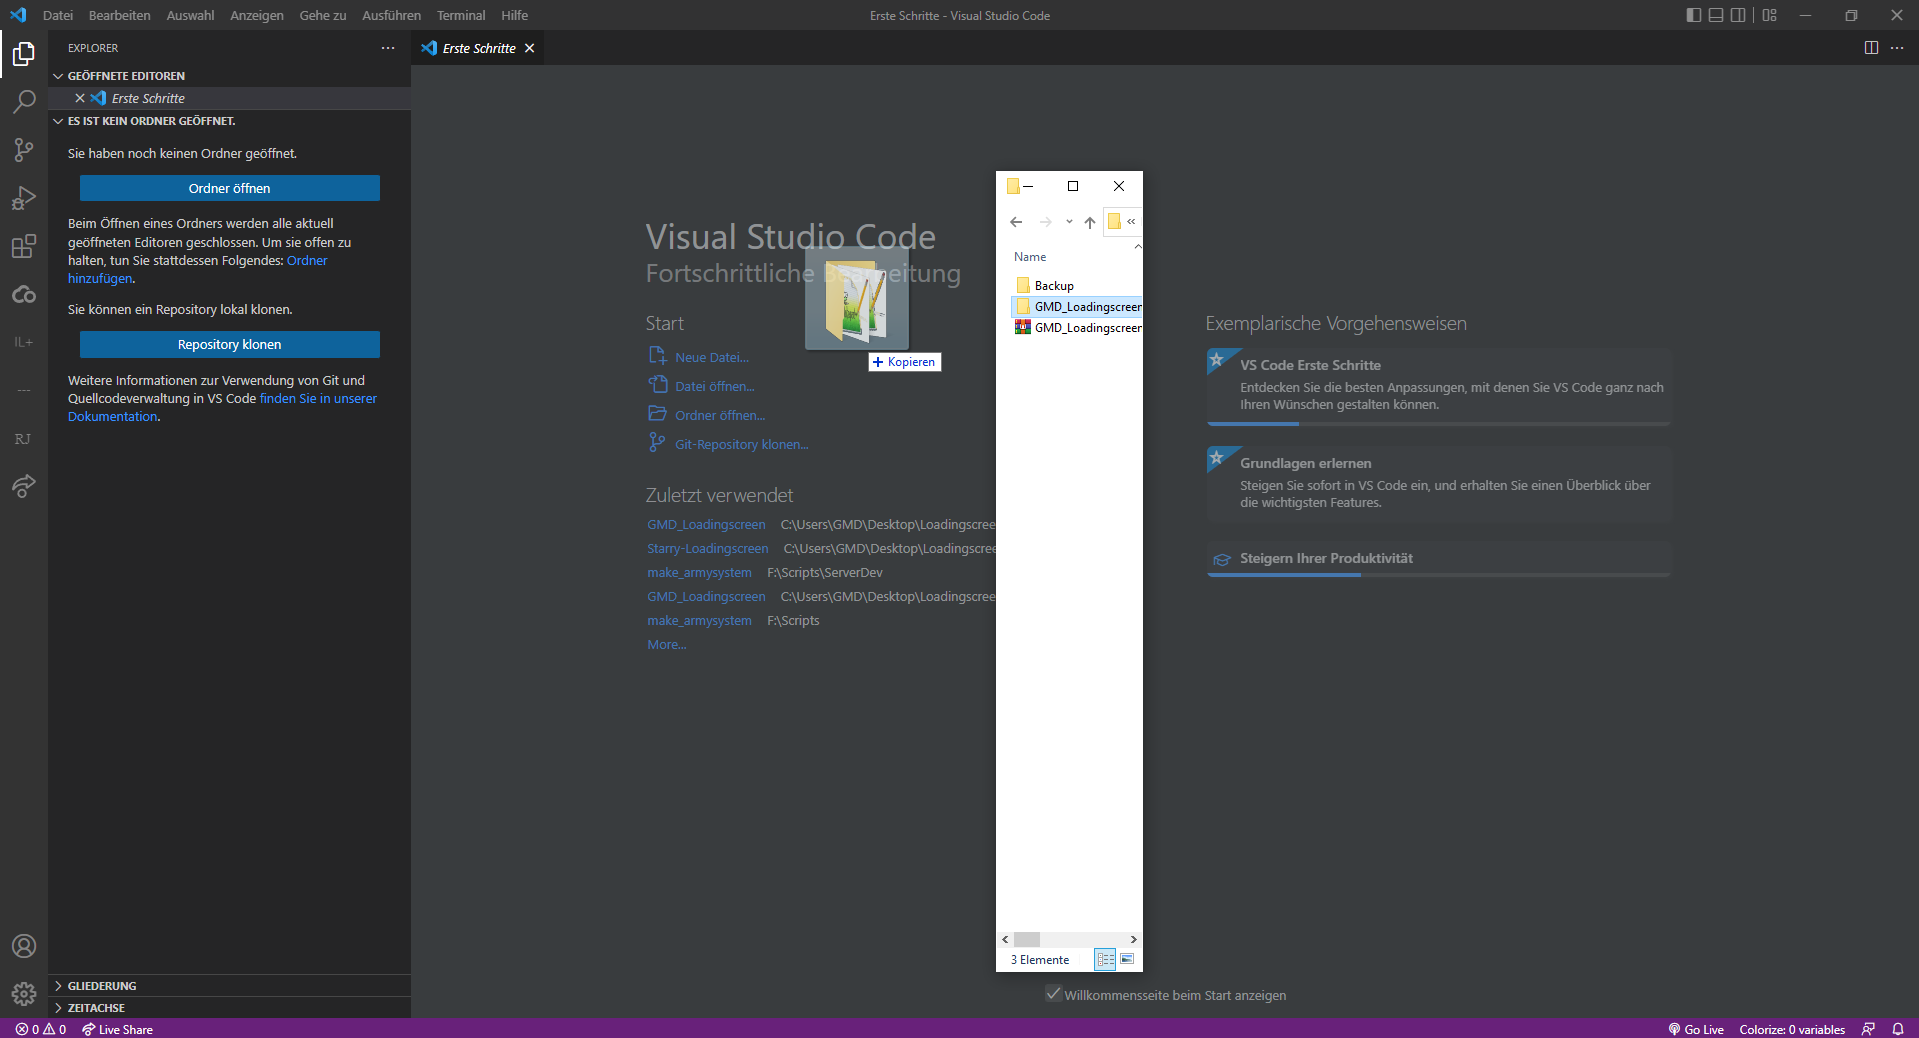This screenshot has height=1038, width=1919.
Task: Open VS Code Erste Schritte walkthrough
Action: 1438,386
